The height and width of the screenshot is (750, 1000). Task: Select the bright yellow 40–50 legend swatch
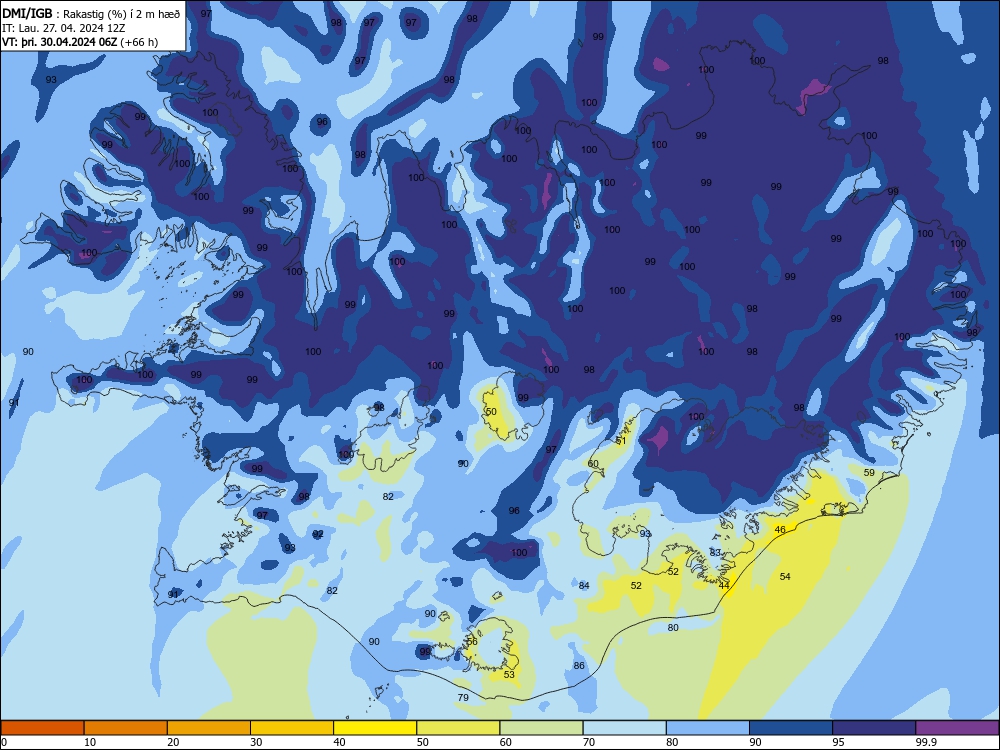pyautogui.click(x=375, y=728)
